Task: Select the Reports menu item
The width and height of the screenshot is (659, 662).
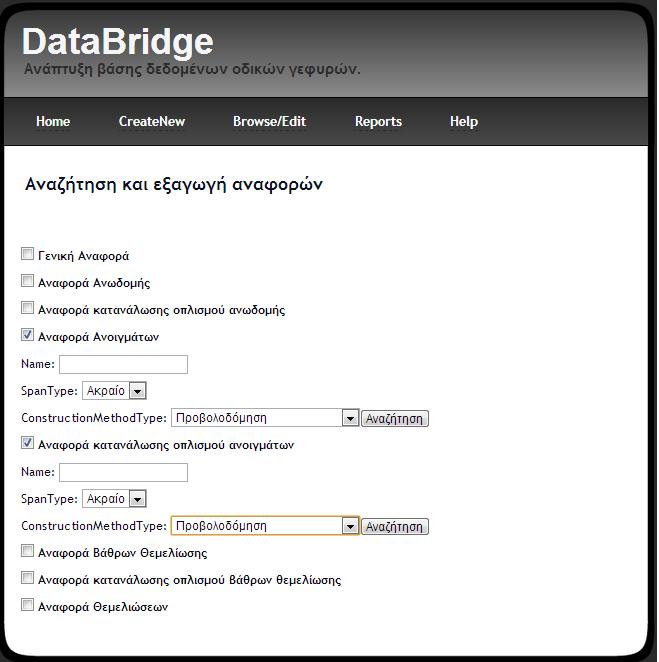Action: tap(378, 122)
